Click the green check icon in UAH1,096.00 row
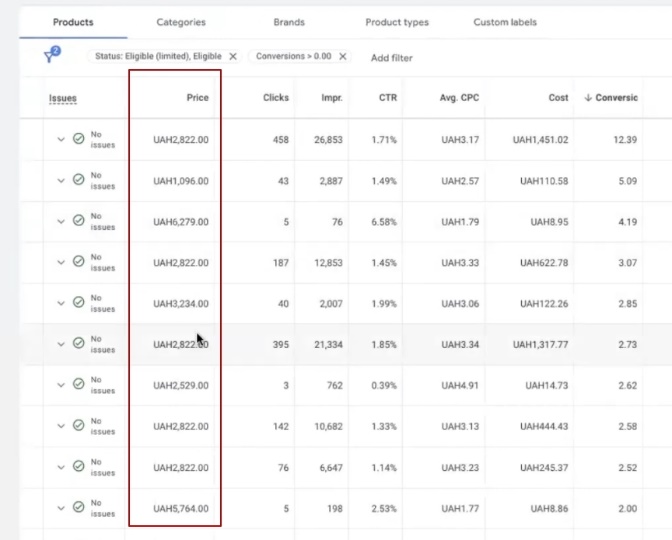 click(78, 180)
